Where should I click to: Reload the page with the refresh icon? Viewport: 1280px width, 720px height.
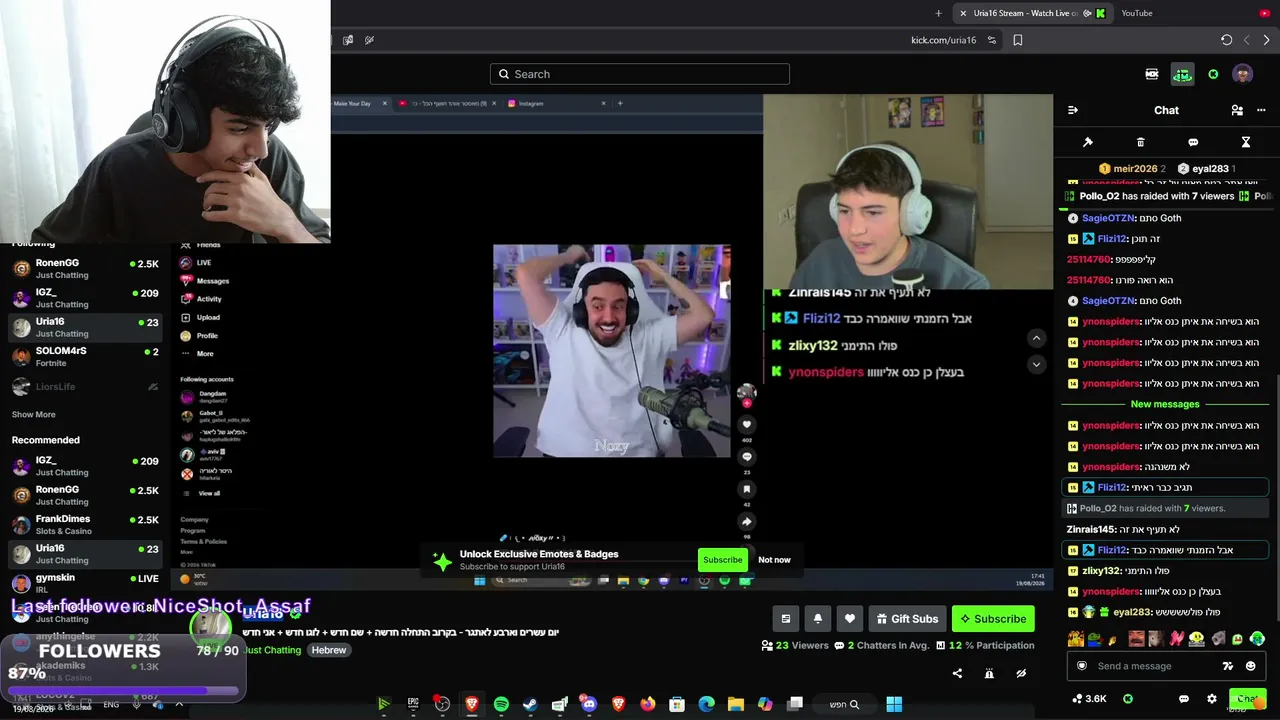click(x=1226, y=40)
